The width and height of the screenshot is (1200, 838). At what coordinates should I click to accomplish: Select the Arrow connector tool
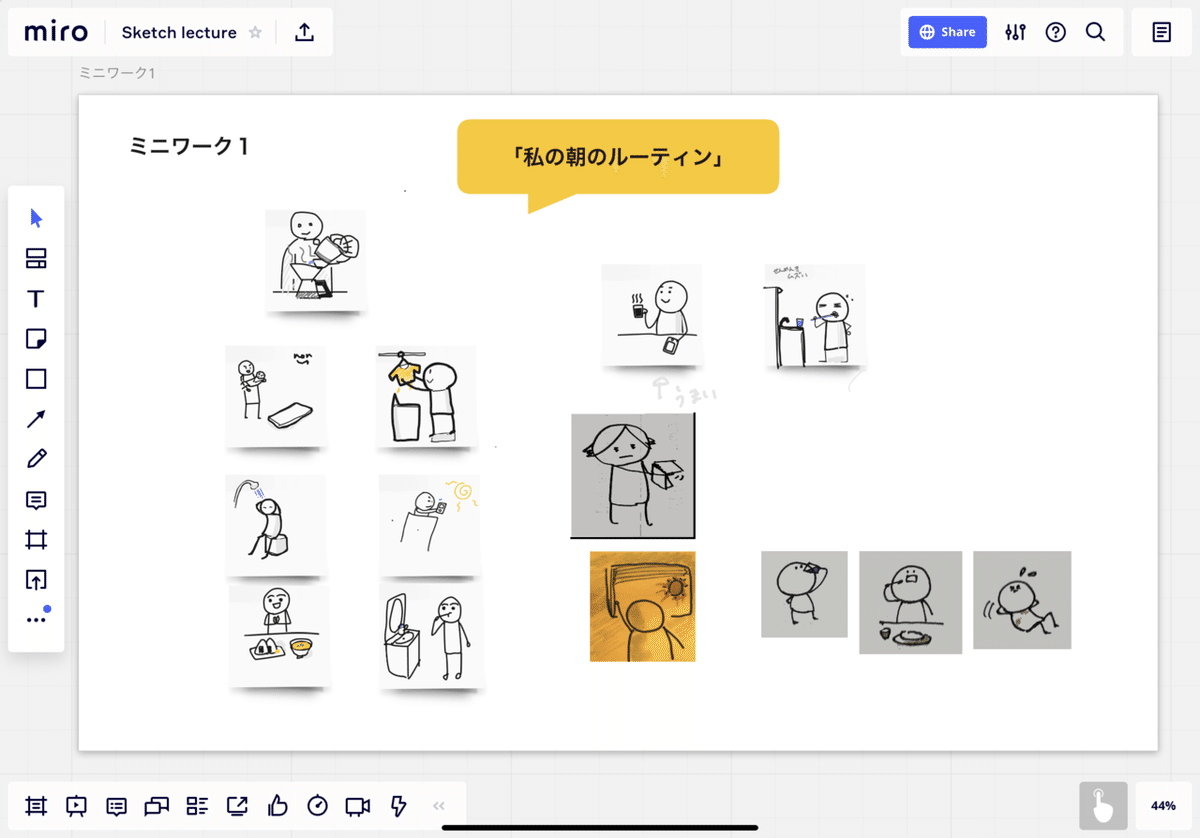click(x=36, y=418)
